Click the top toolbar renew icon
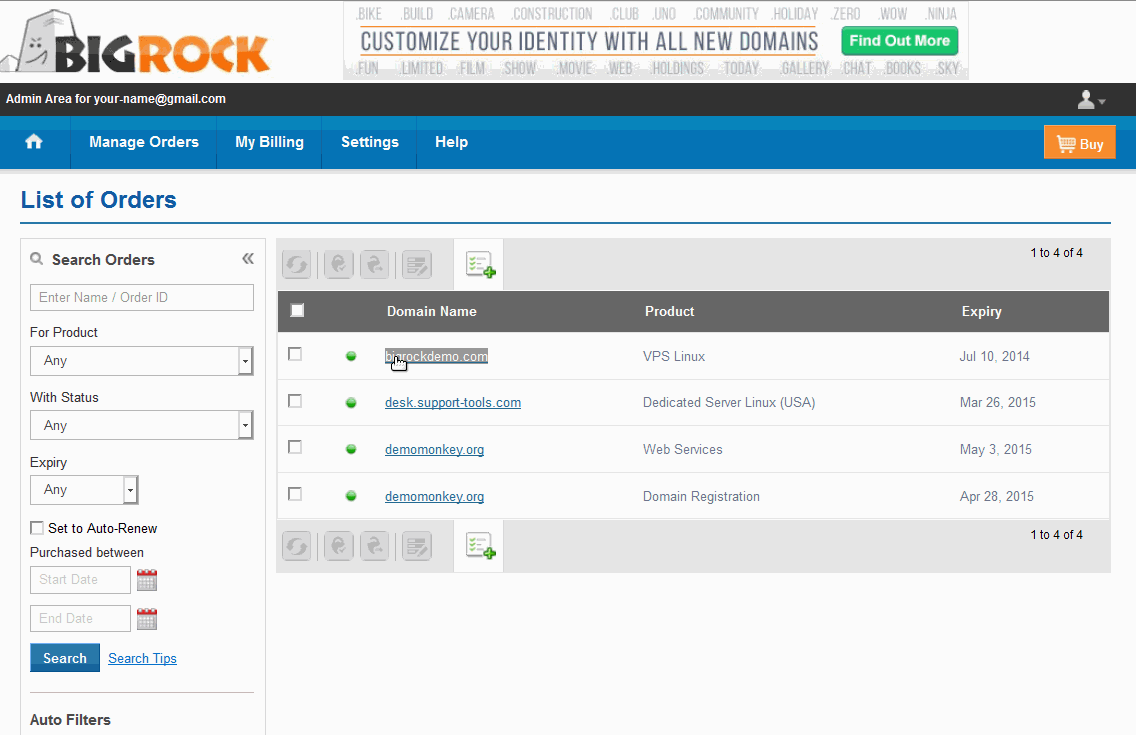Screen dimensions: 1136x735 (x=296, y=264)
